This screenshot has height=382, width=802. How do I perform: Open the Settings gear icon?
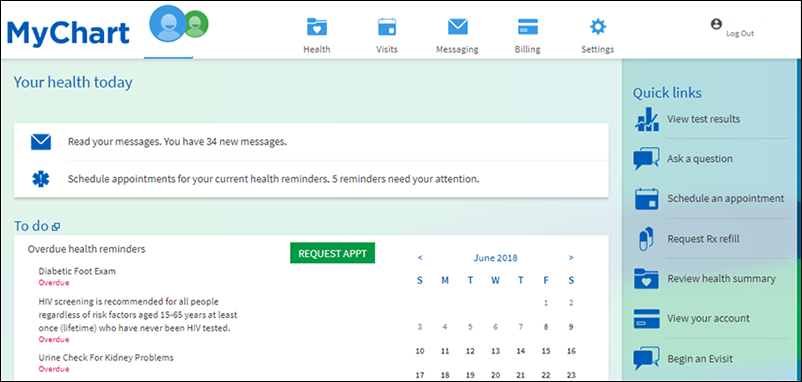pyautogui.click(x=597, y=27)
